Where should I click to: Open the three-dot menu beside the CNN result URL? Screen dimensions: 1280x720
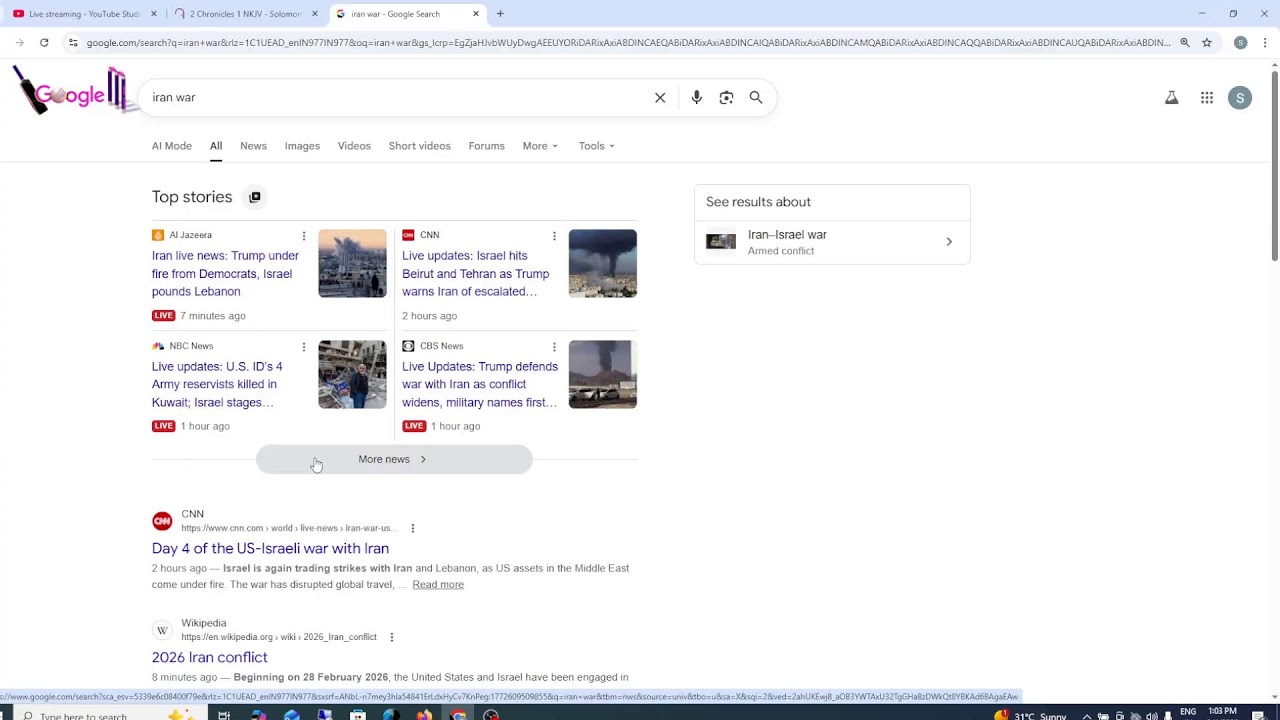(412, 528)
